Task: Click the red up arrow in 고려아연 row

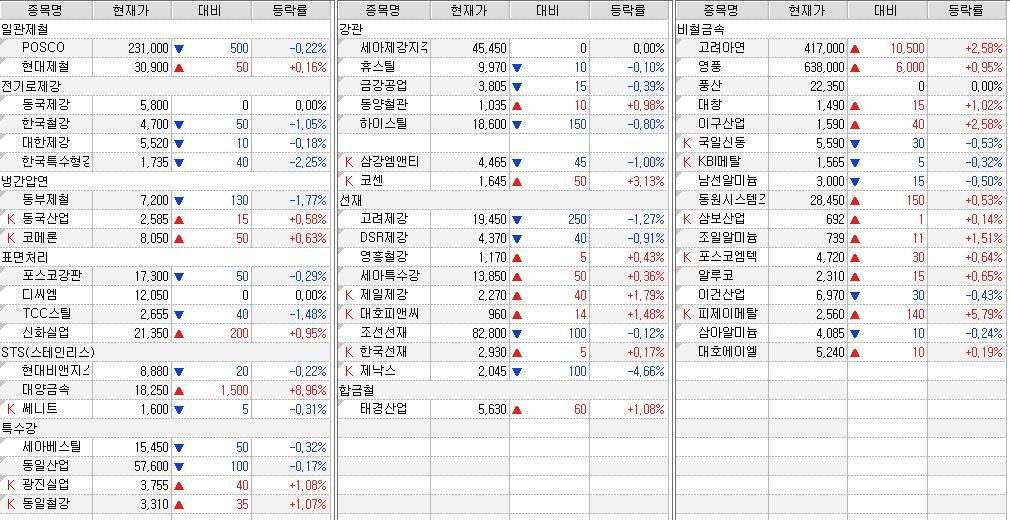Action: [855, 48]
